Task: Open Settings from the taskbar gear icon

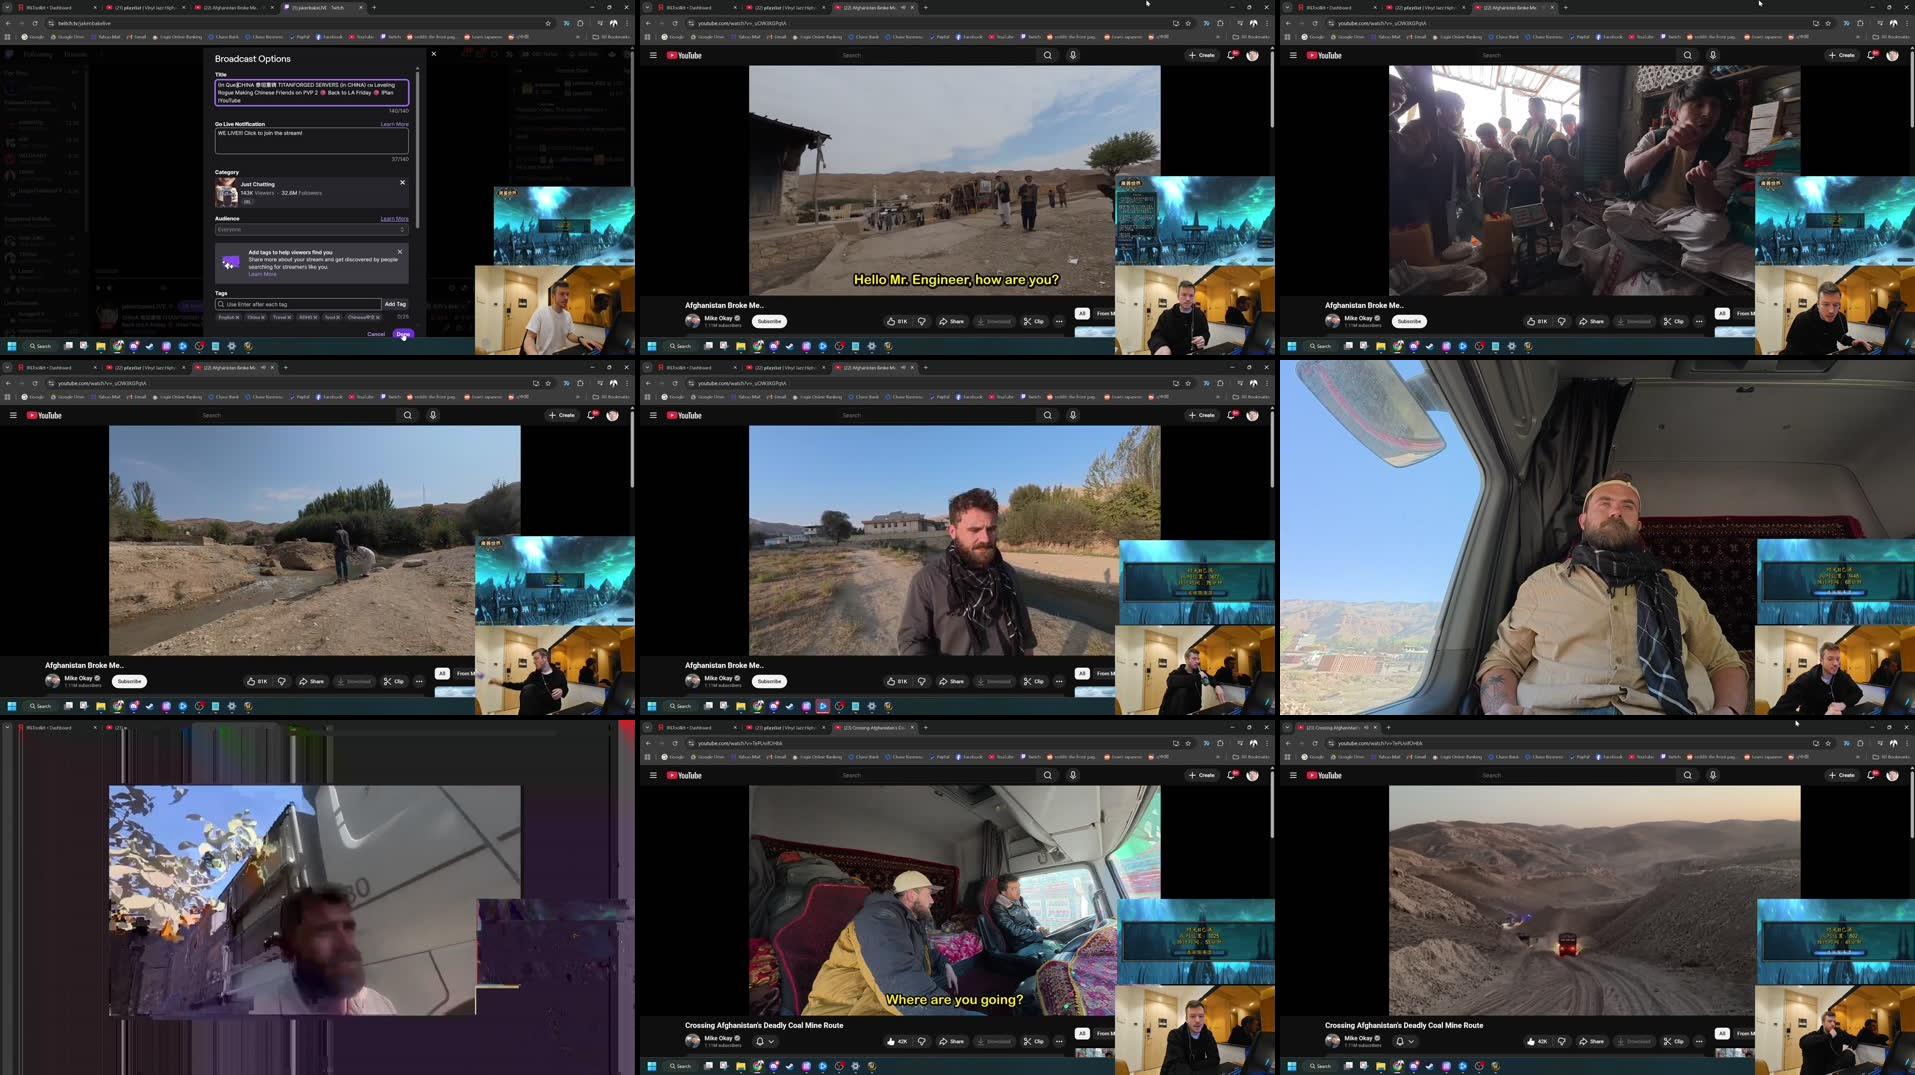Action: (x=231, y=346)
